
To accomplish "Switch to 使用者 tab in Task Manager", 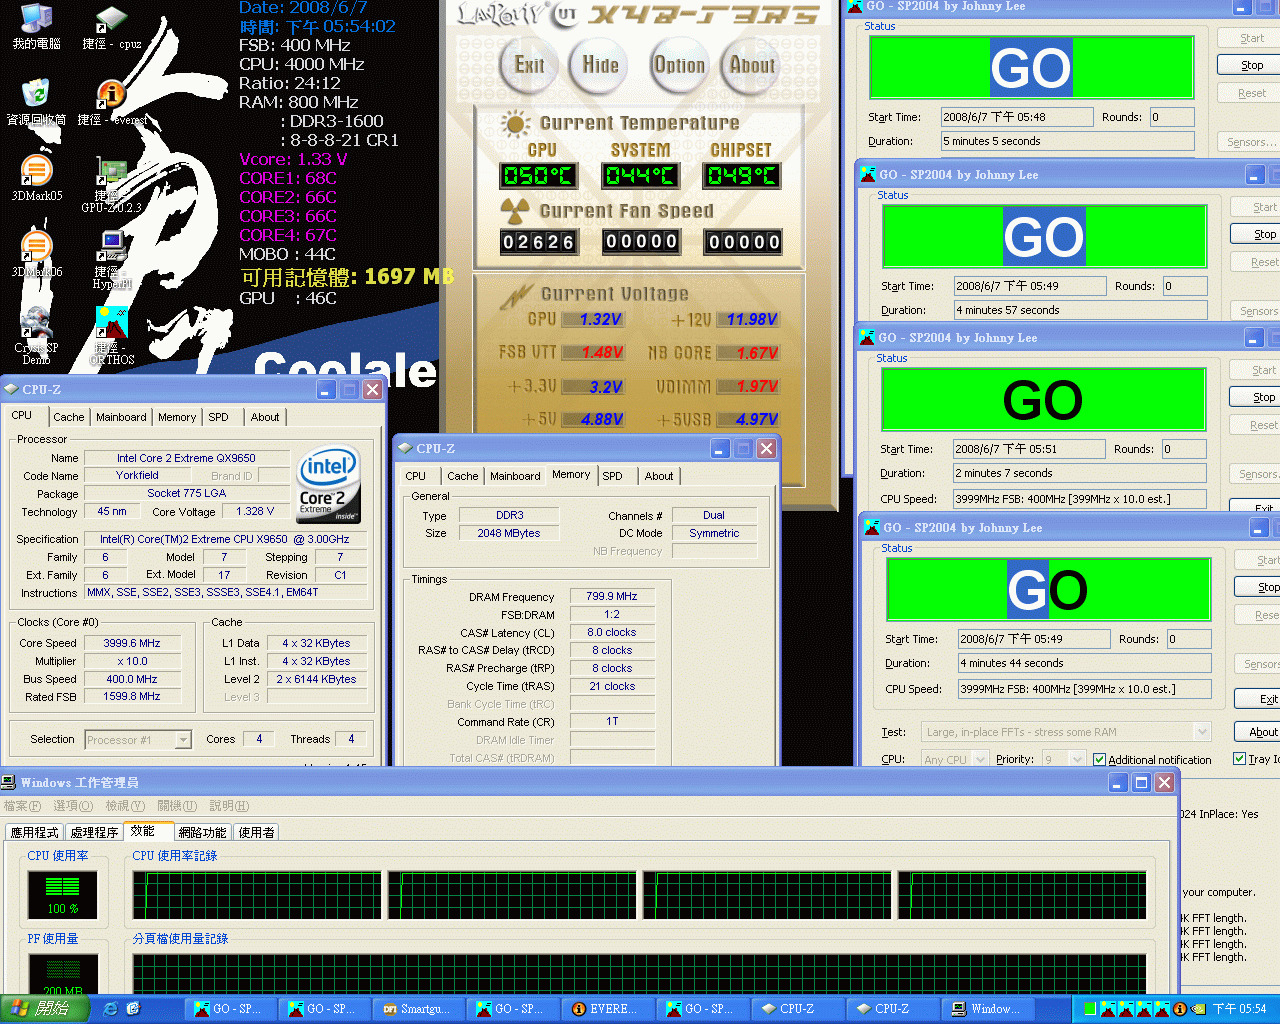I will (256, 832).
